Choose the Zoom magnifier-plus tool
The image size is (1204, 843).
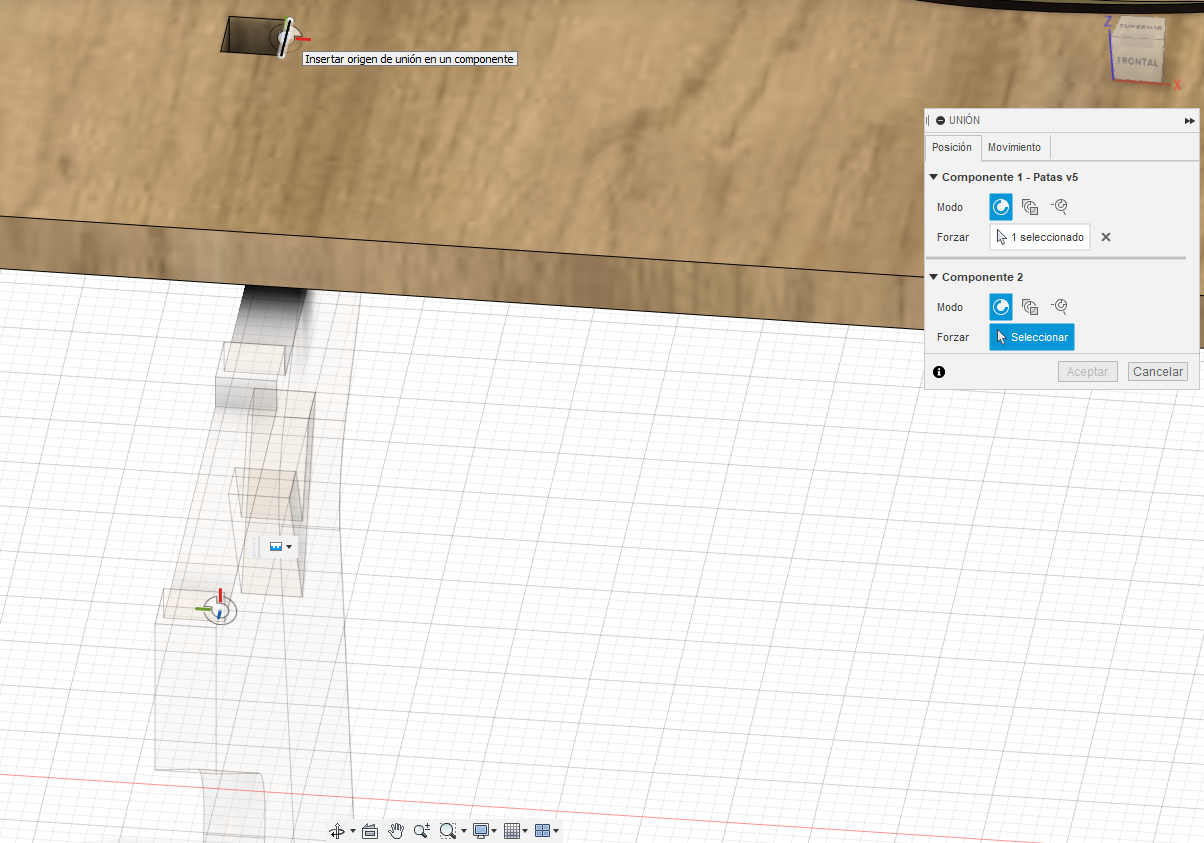point(421,831)
